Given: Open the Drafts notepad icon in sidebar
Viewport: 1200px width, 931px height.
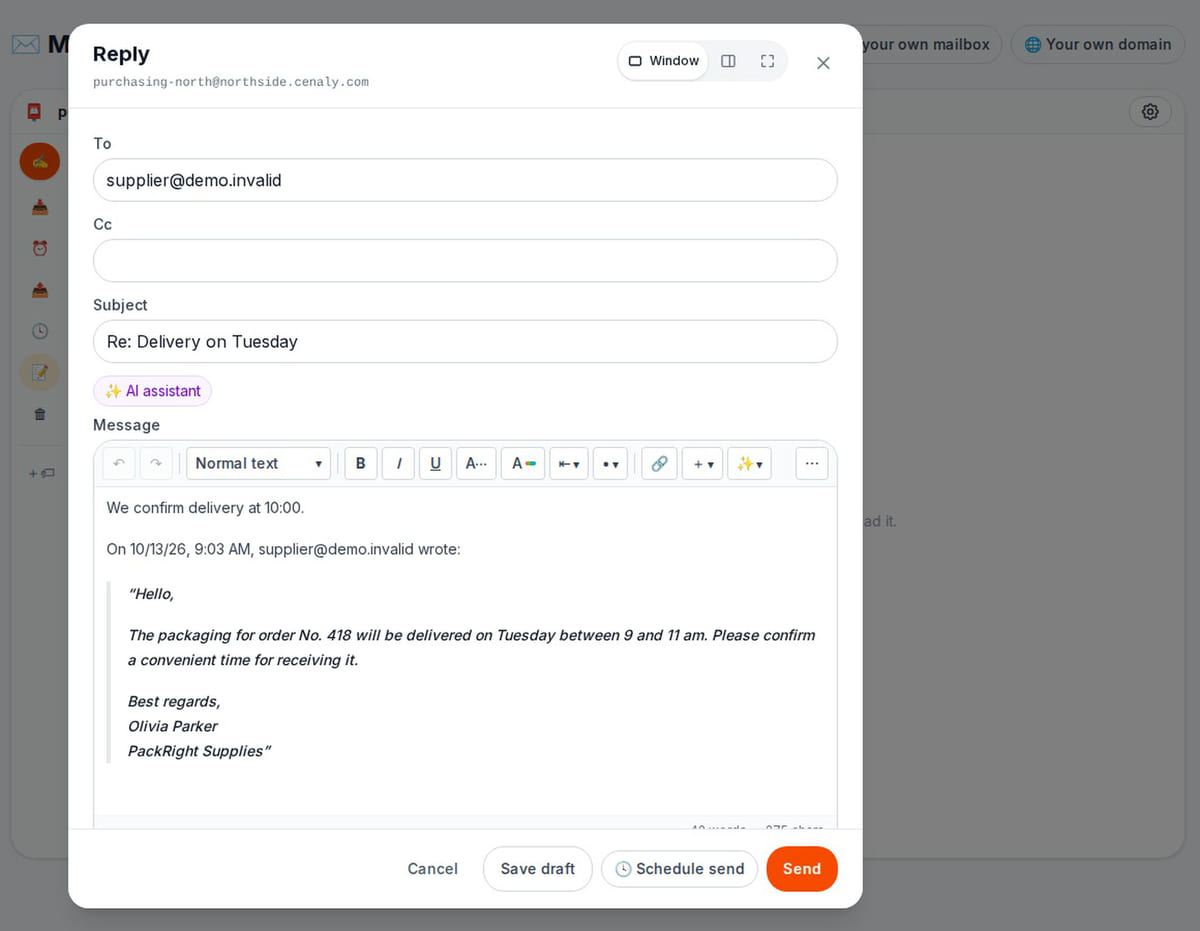Looking at the screenshot, I should coord(40,372).
